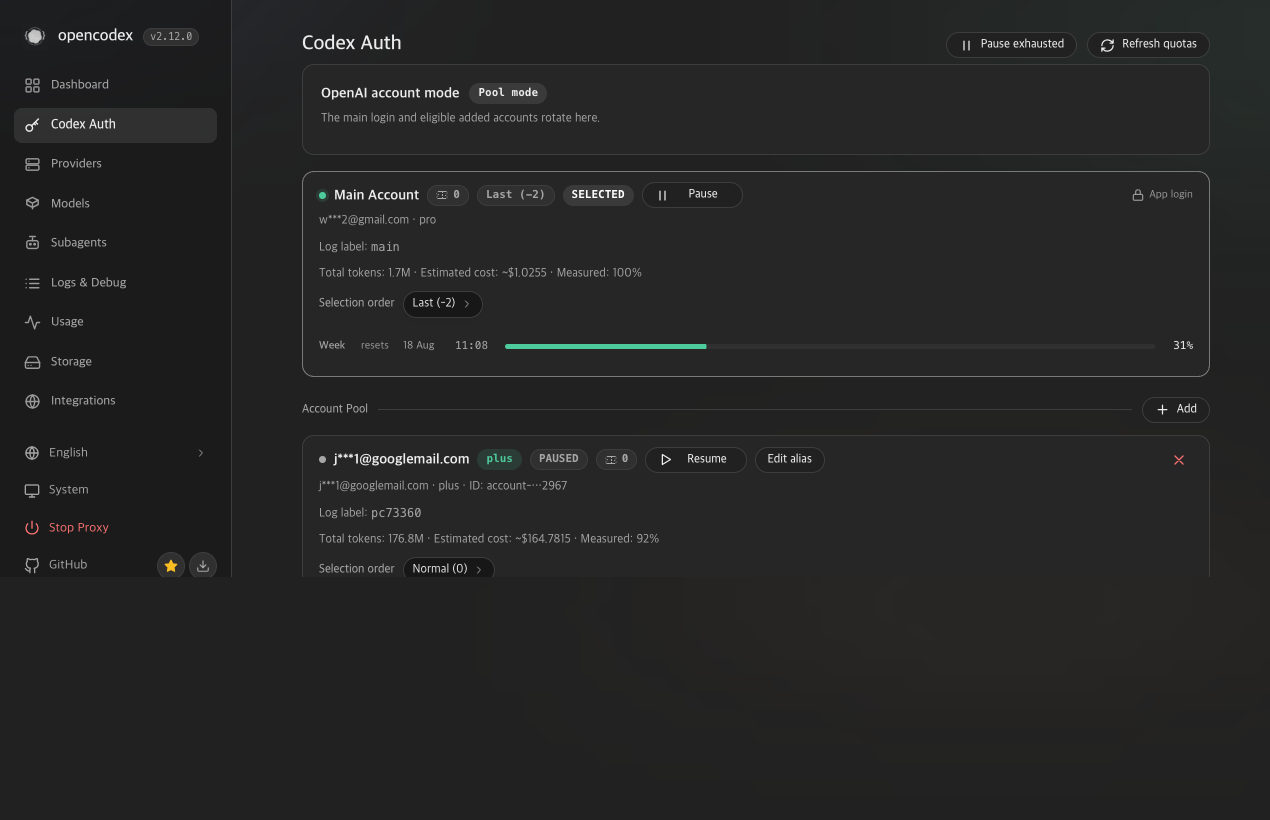Navigate to Subagents
The height and width of the screenshot is (820, 1270).
(x=115, y=243)
